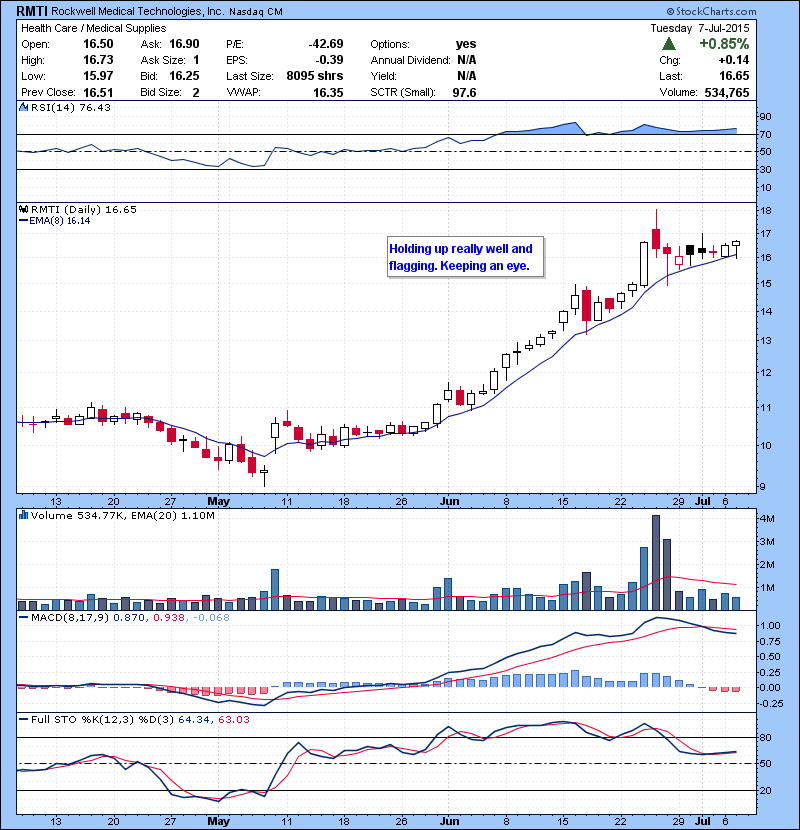
Task: Click the 'RMTI (Daily) 16.65' price label
Action: point(84,210)
